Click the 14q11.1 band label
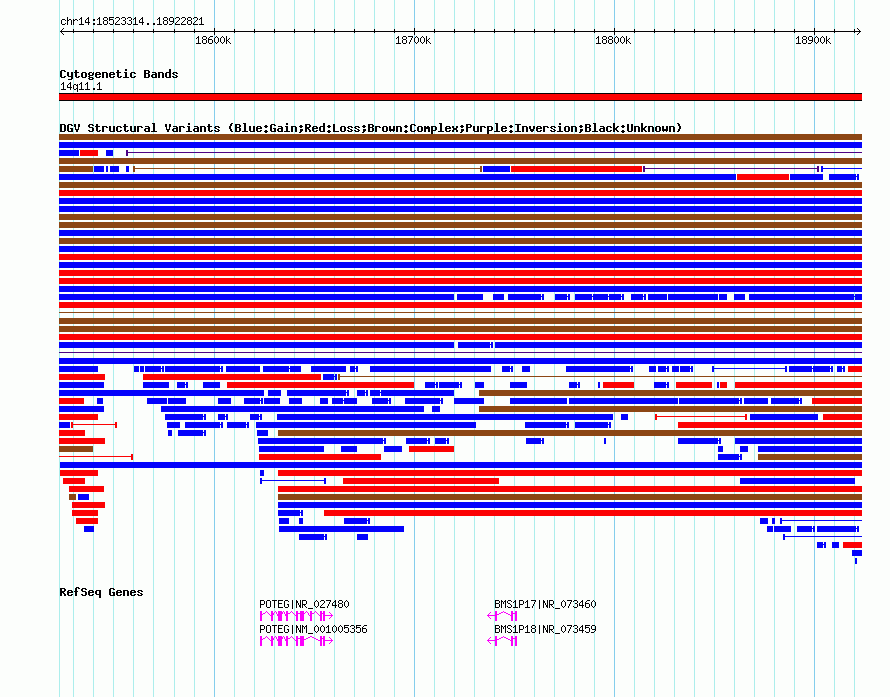This screenshot has width=890, height=697. (x=81, y=86)
